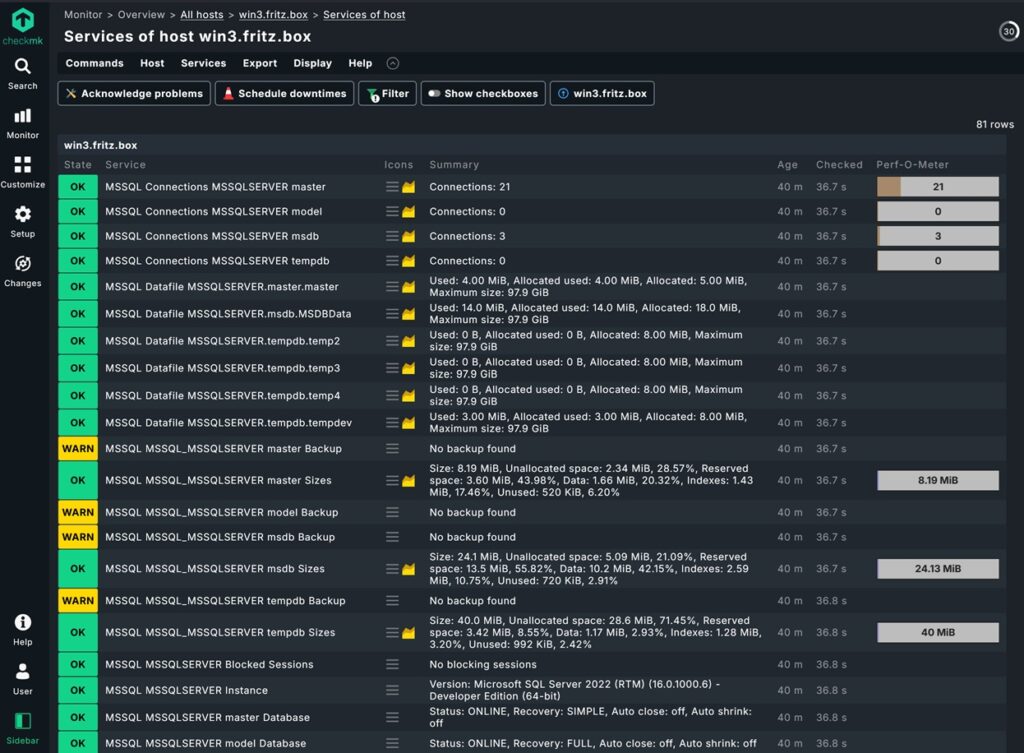The image size is (1024, 753).
Task: Open action menu for model Database service
Action: click(392, 743)
